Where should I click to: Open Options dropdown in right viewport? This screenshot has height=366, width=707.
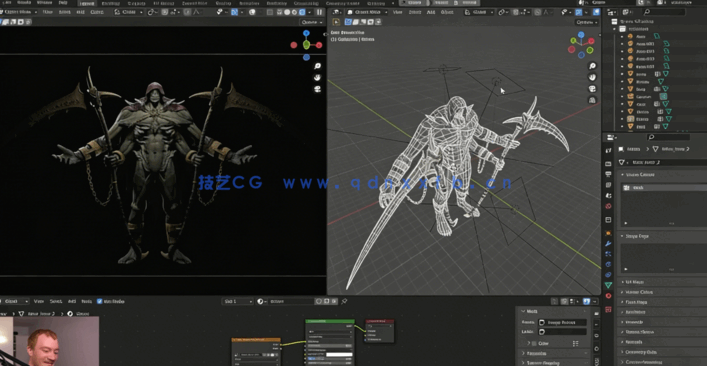click(x=587, y=22)
